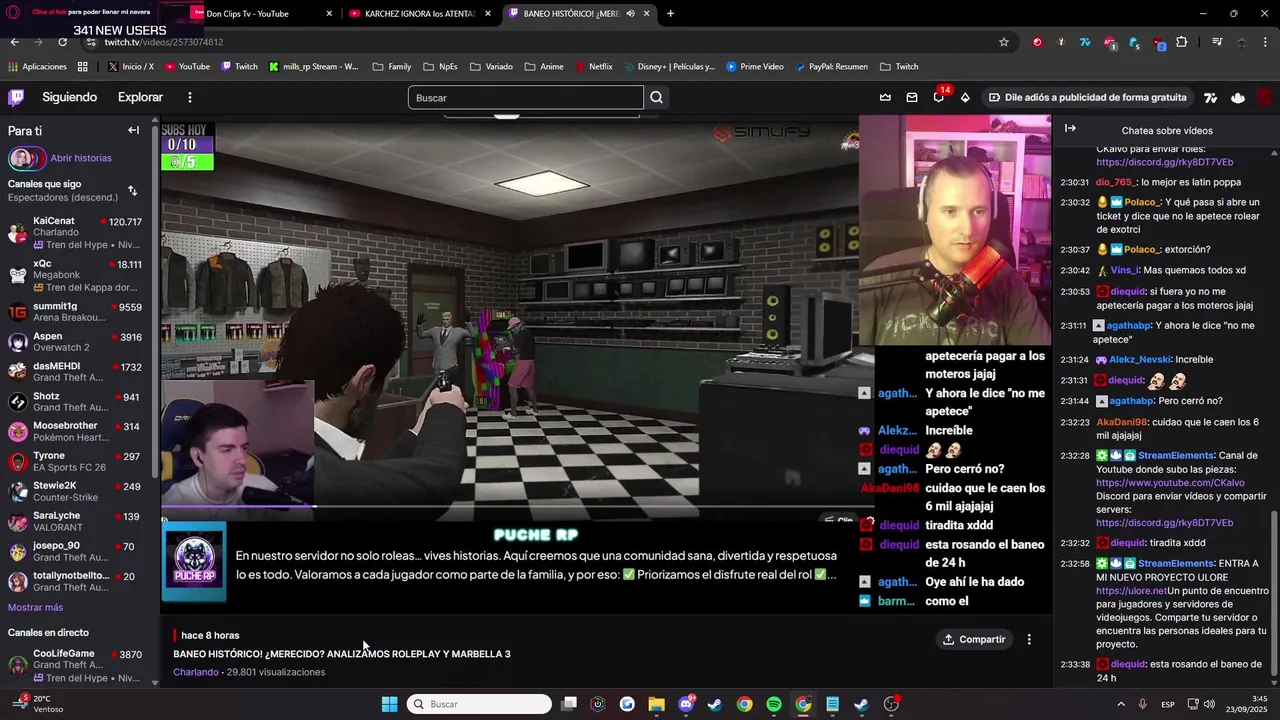Open Task View on the taskbar

(569, 704)
